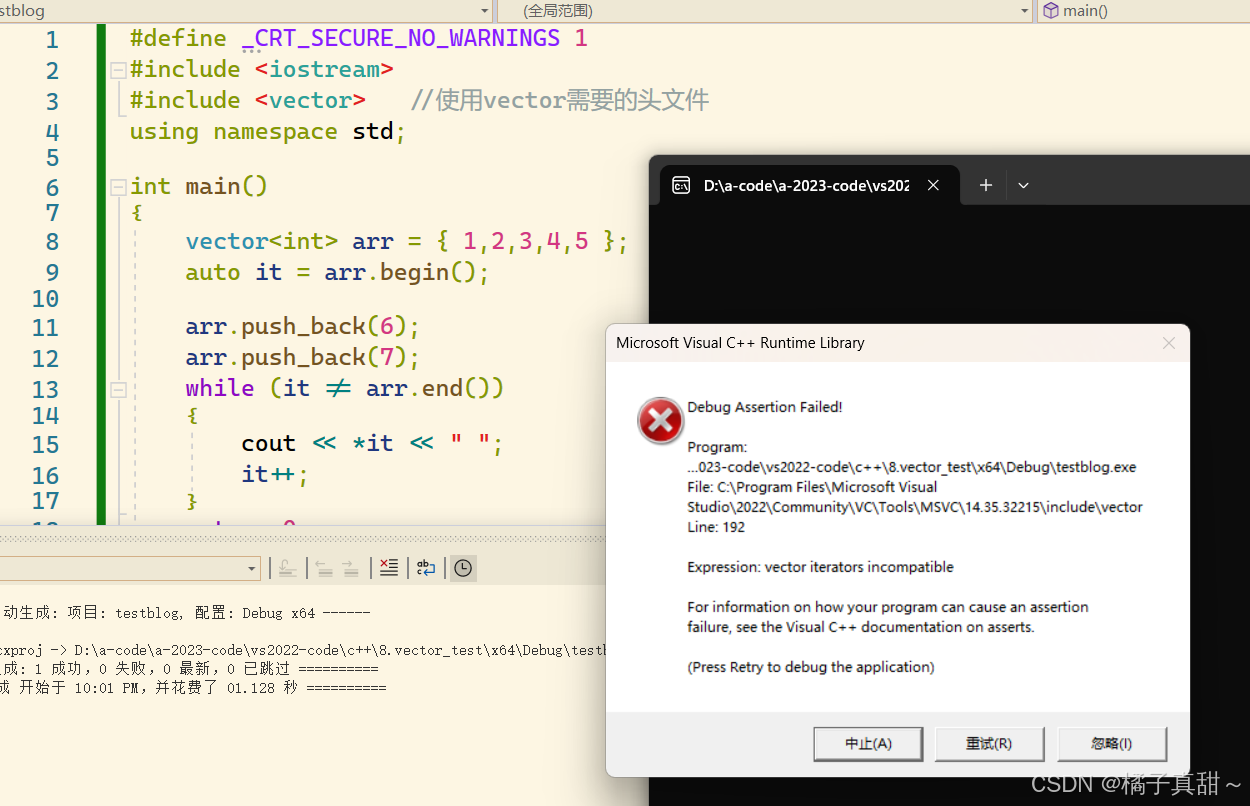The width and height of the screenshot is (1250, 806).
Task: Close the Runtime Library dialog with X
Action: (x=1168, y=343)
